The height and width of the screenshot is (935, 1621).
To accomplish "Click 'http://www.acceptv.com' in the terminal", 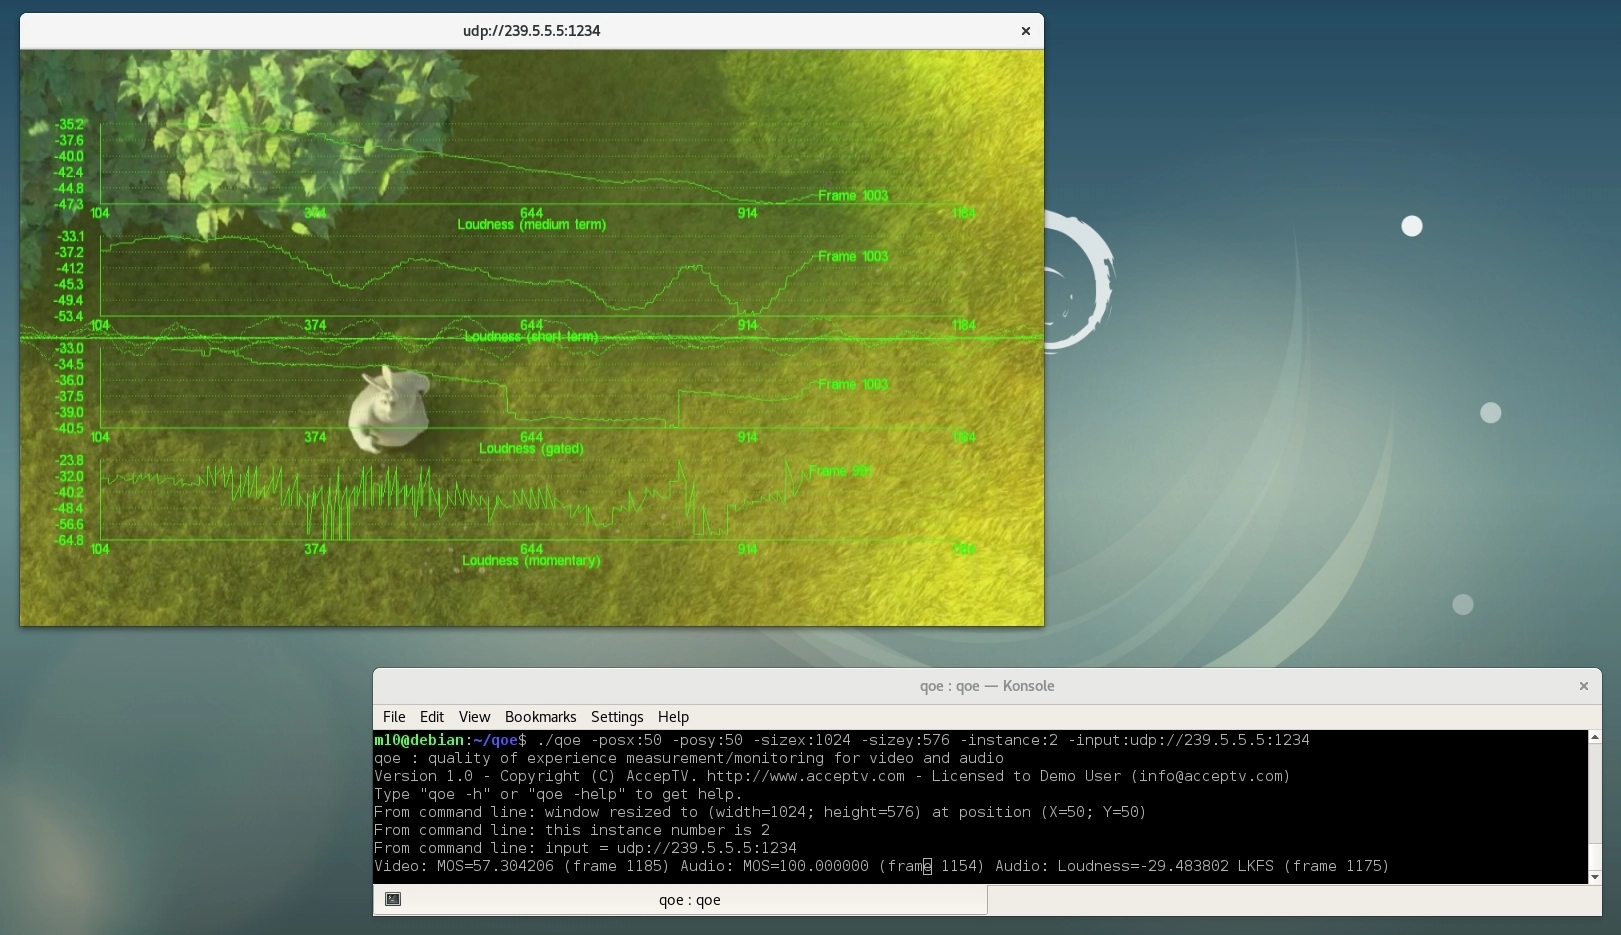I will click(x=806, y=777).
